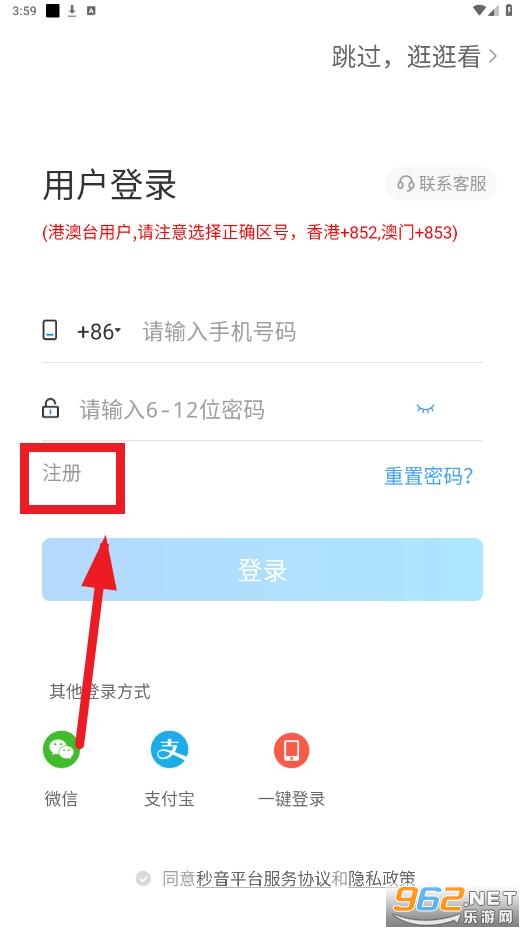Tap the one-key login phone icon
Viewport: 525px width, 933px height.
coord(291,749)
